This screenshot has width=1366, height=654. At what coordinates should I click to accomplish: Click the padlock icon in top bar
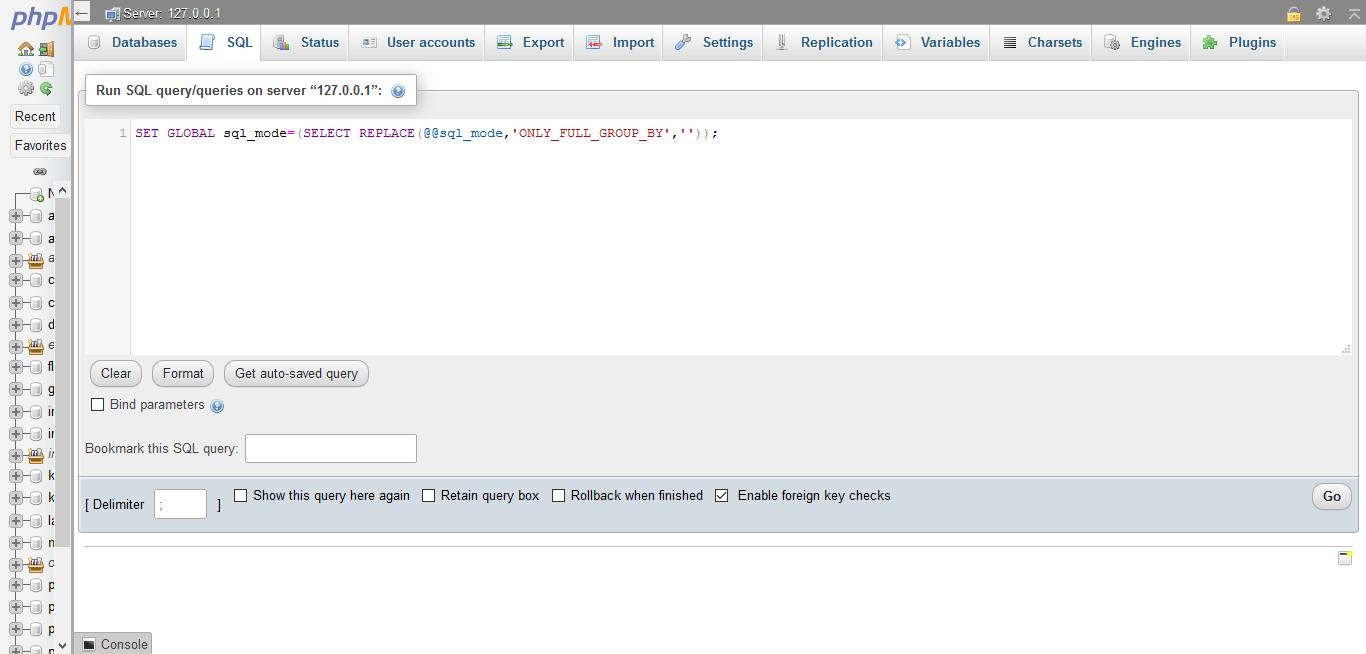pos(1294,13)
